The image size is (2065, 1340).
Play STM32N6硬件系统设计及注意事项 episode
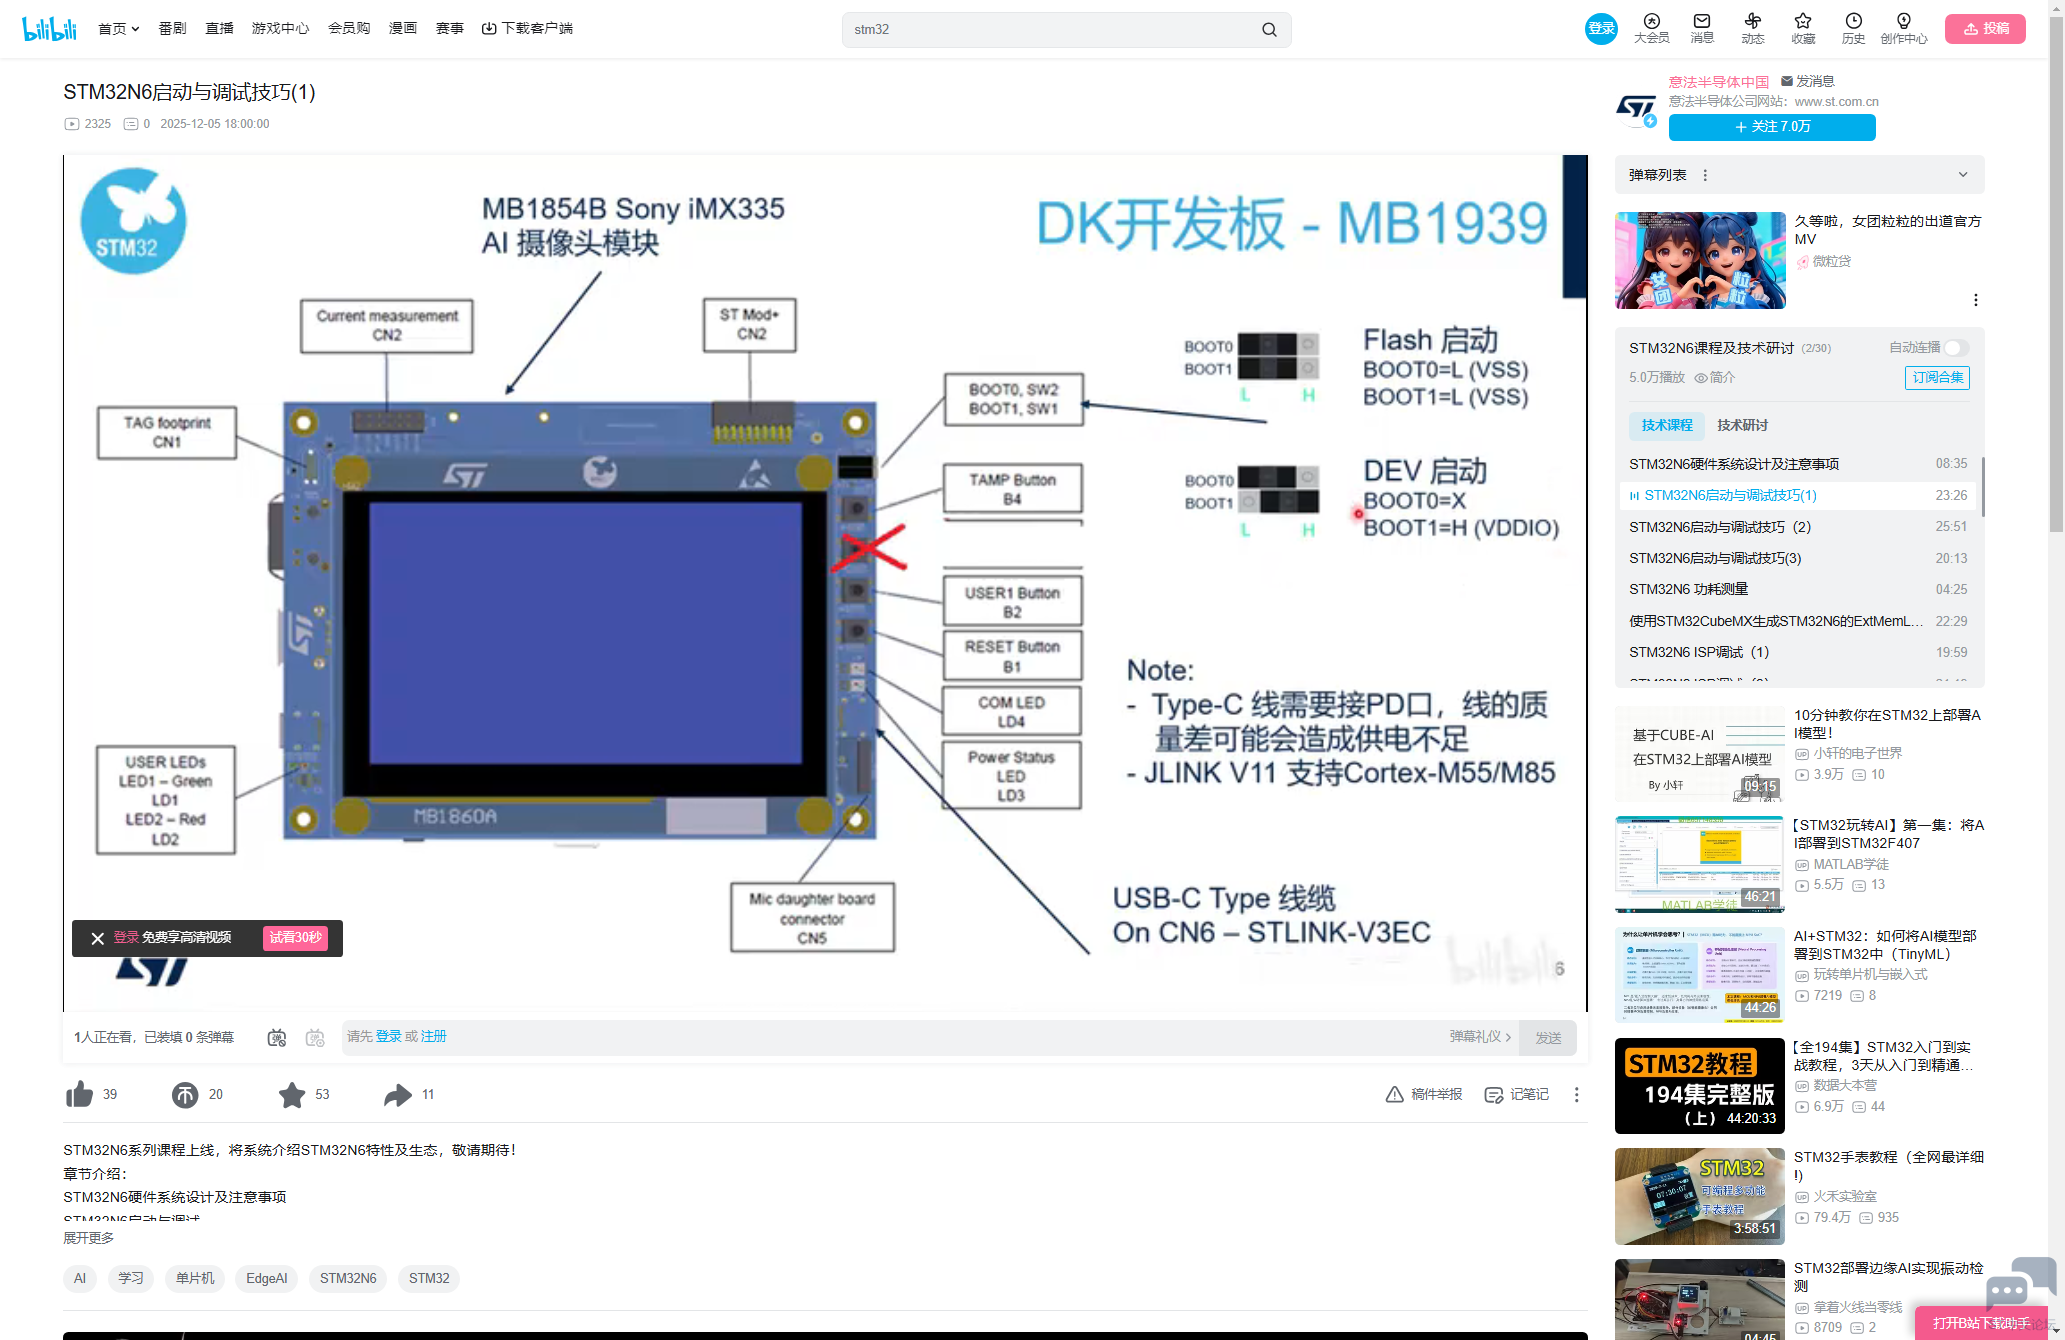point(1798,464)
